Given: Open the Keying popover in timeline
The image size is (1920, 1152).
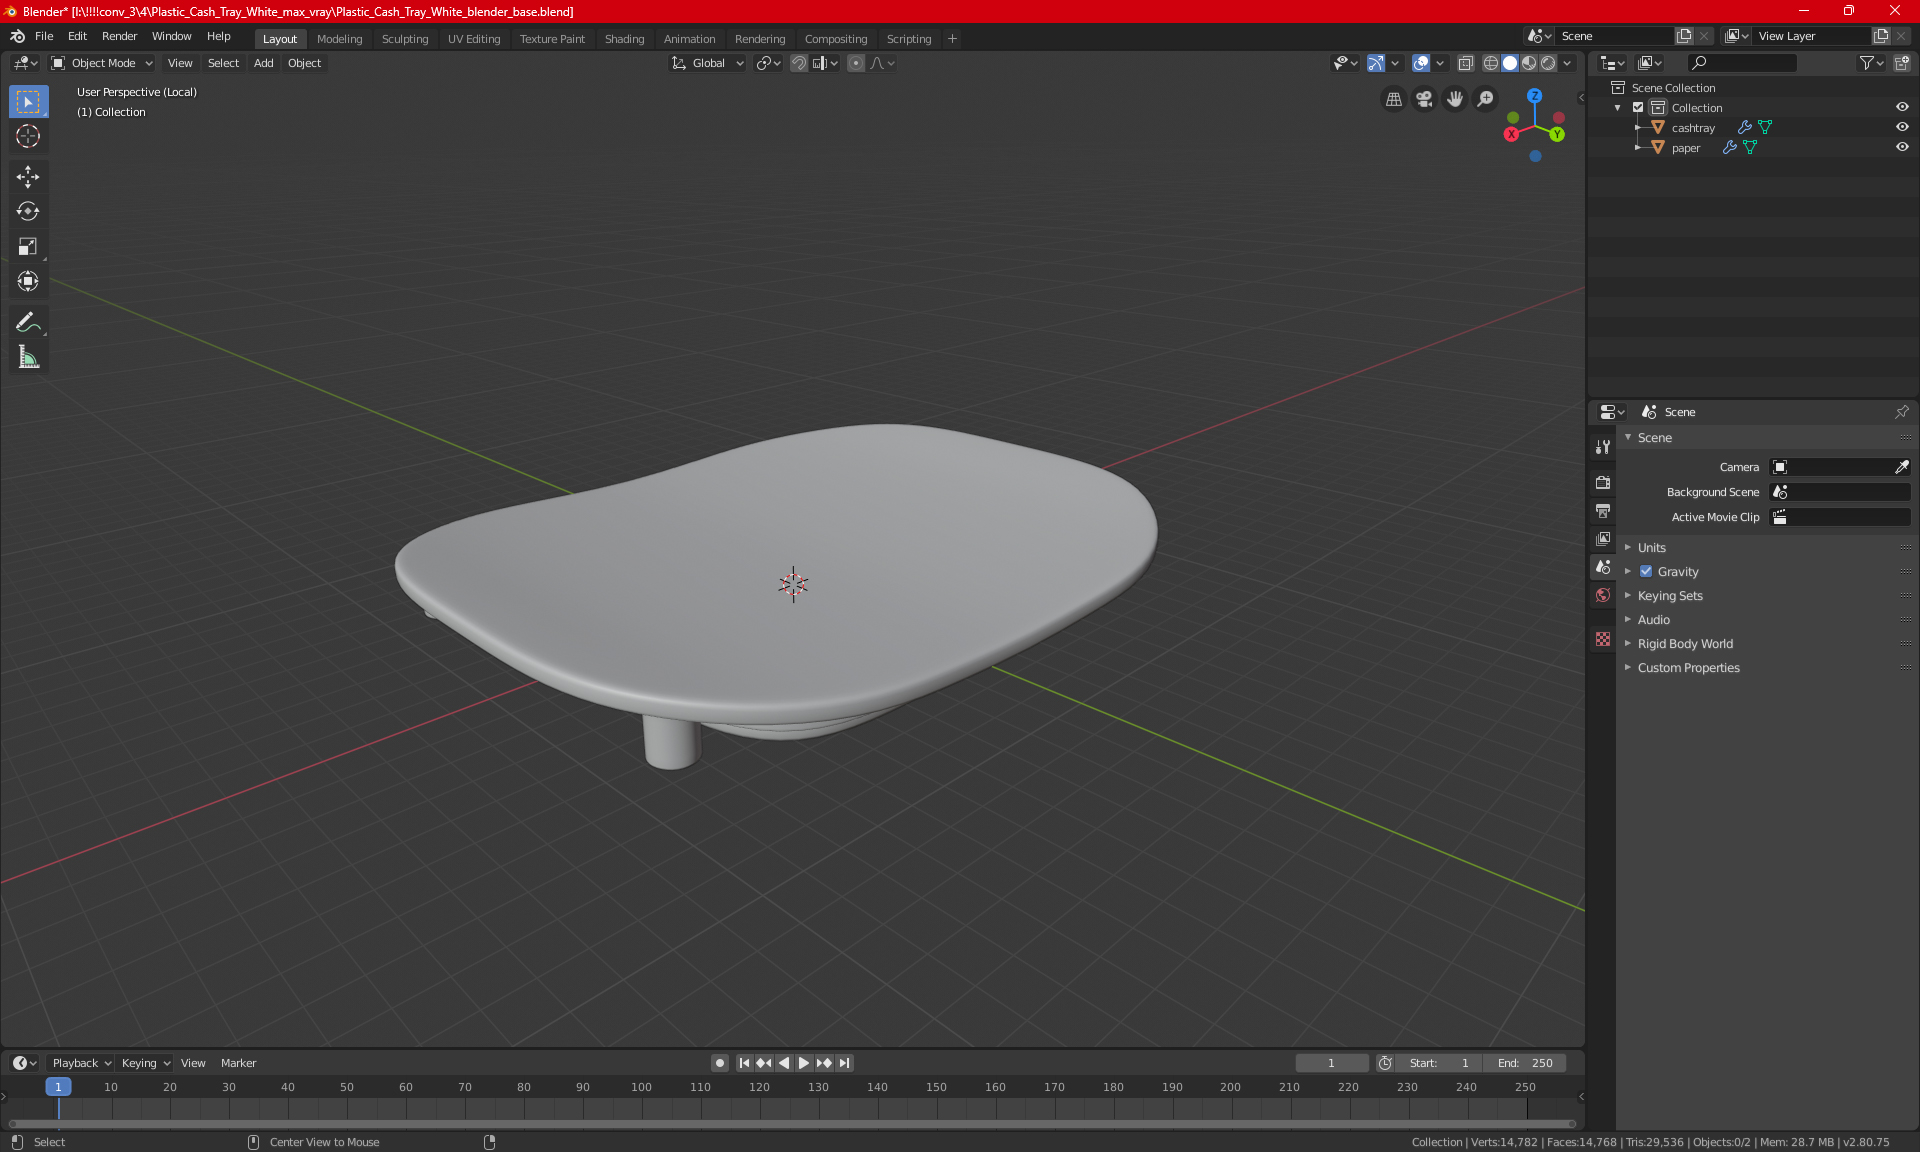Looking at the screenshot, I should (145, 1063).
